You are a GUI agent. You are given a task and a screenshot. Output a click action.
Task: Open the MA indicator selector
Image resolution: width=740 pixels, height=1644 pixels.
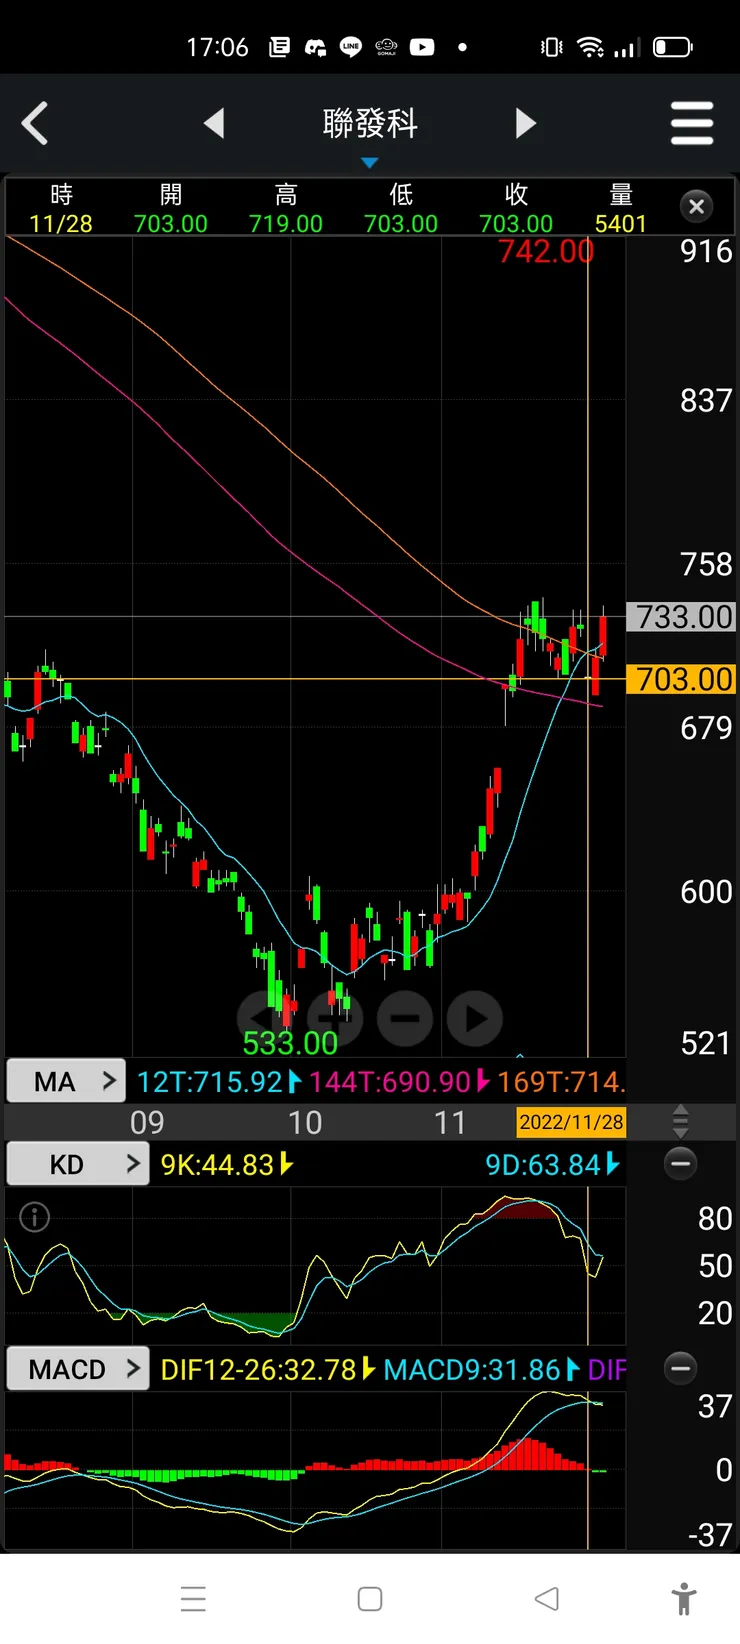click(x=66, y=1081)
